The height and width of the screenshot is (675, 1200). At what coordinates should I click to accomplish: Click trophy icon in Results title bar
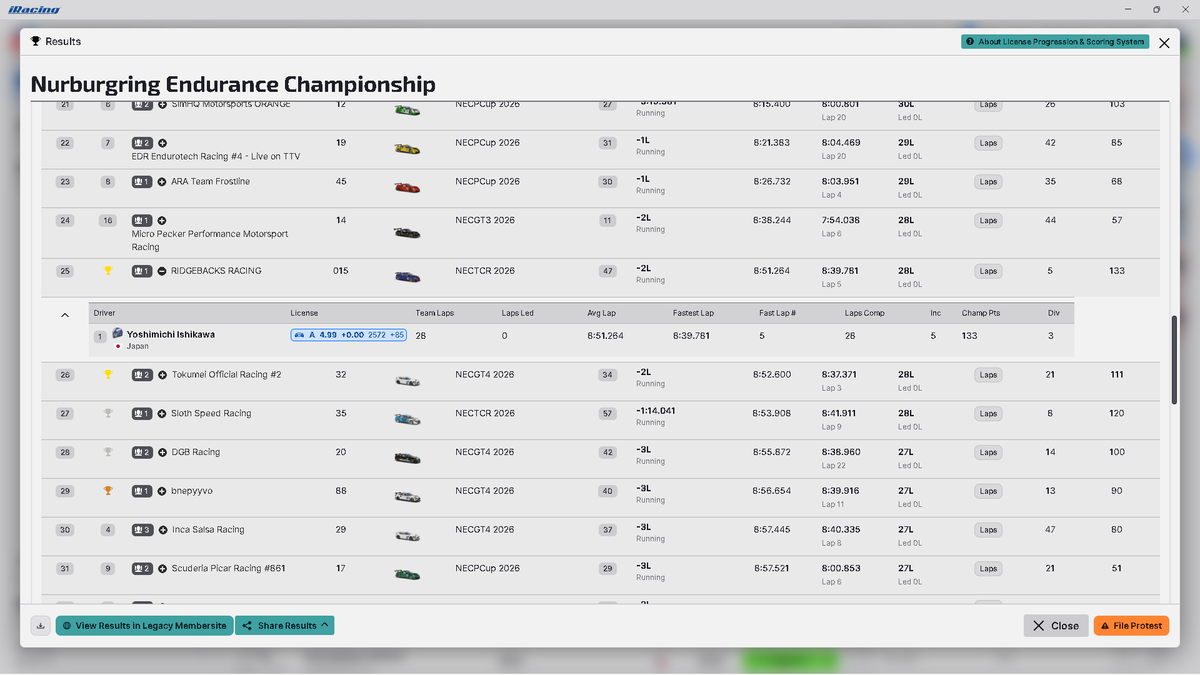[36, 41]
